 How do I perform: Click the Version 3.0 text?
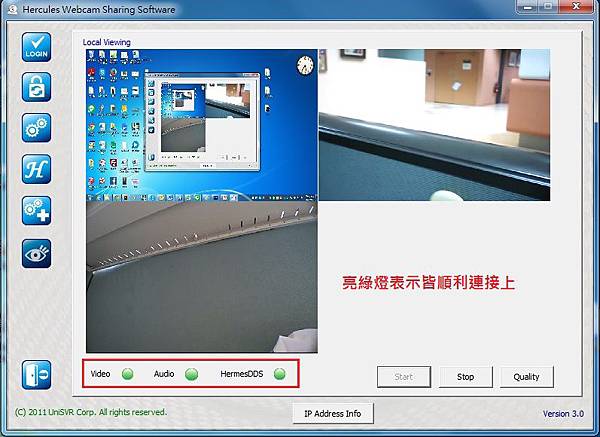(x=563, y=414)
